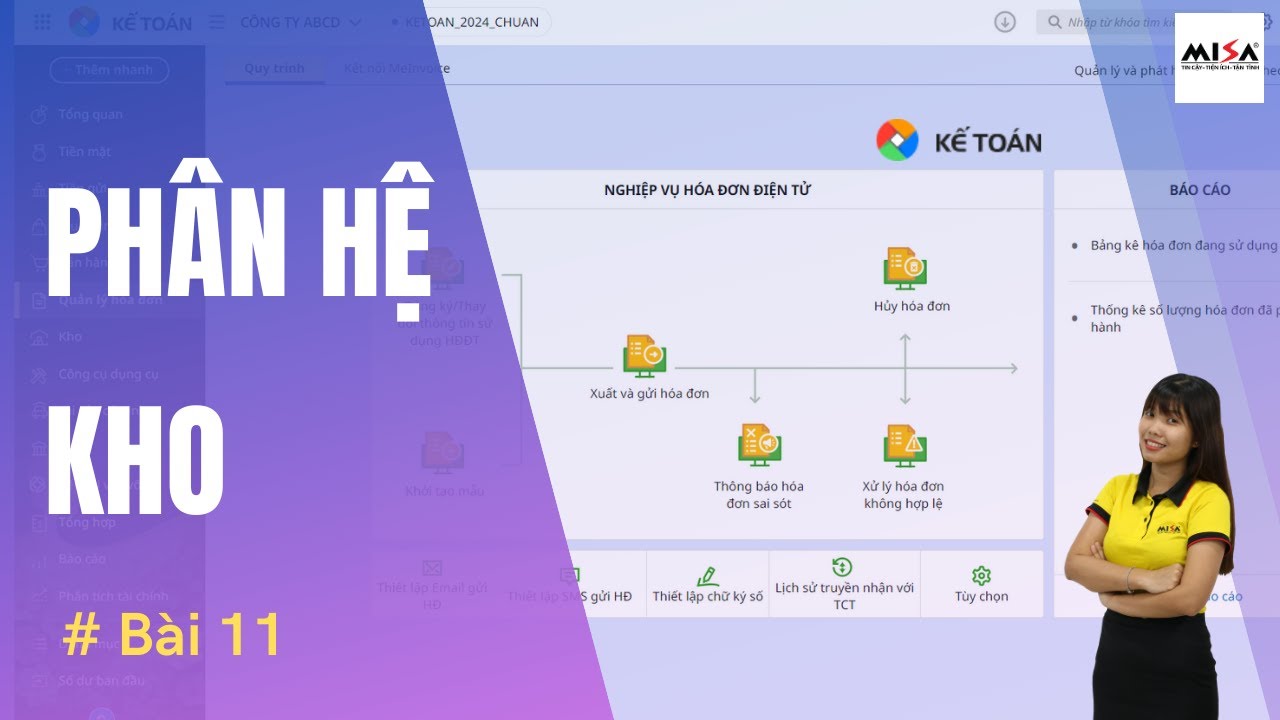Switch to the Kết nối MeInvoice tab

pyautogui.click(x=396, y=69)
